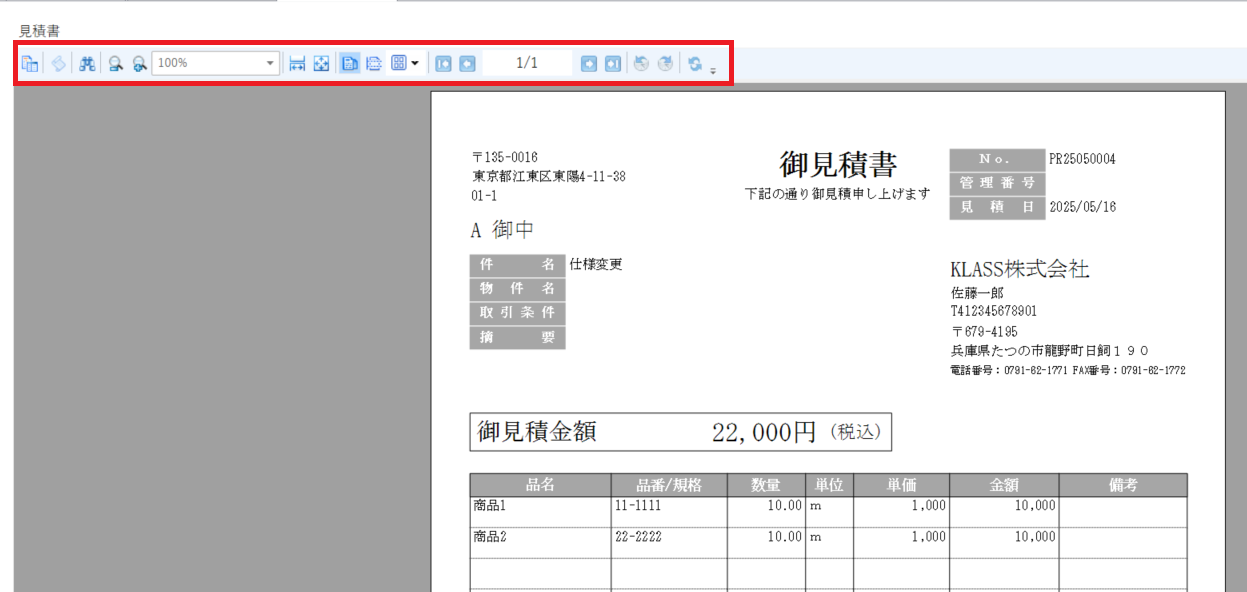Click the 物件名 label cell

[x=517, y=289]
